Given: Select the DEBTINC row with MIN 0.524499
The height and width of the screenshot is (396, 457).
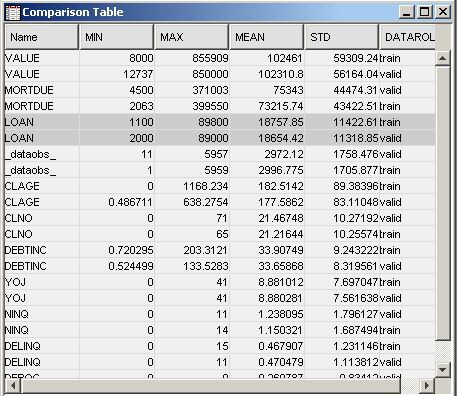Looking at the screenshot, I should [x=220, y=266].
